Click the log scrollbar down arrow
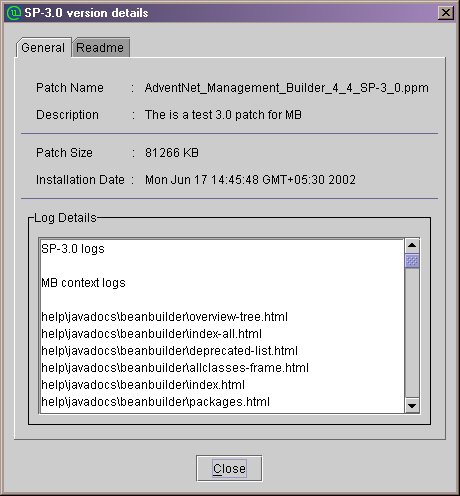Viewport: 460px width, 496px height. click(412, 405)
